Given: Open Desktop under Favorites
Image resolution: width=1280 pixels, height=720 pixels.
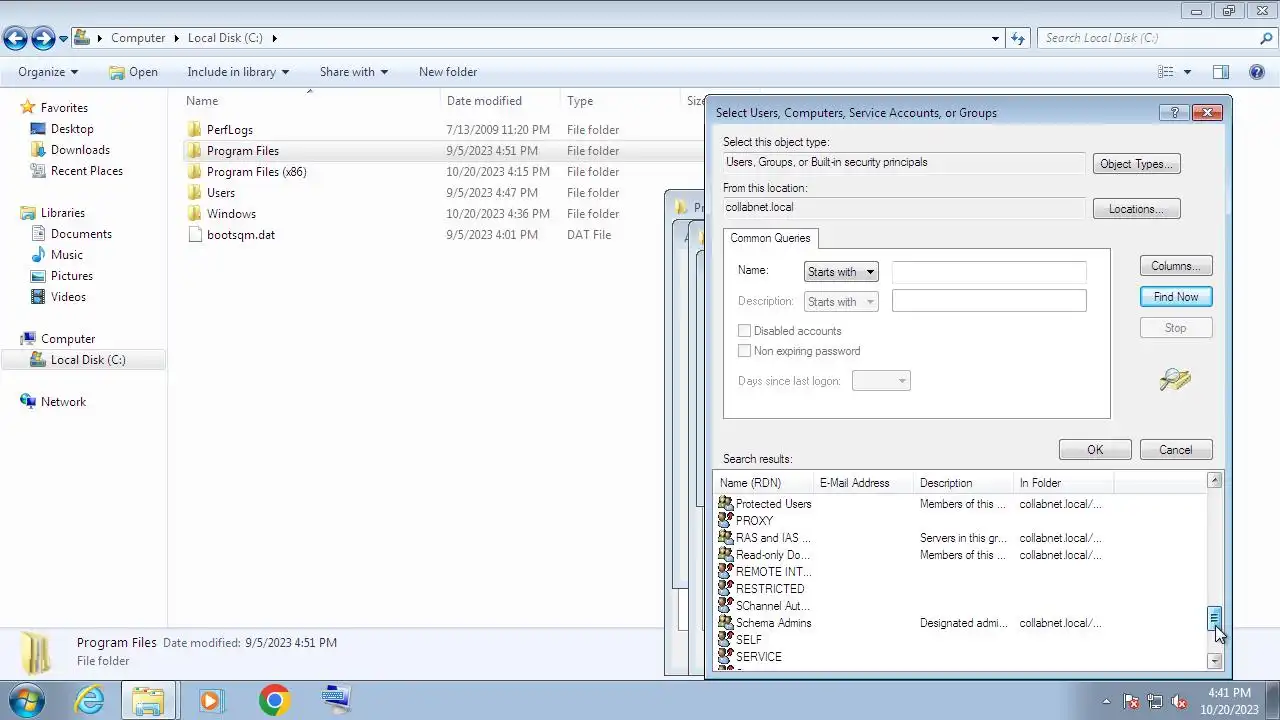Looking at the screenshot, I should click(72, 129).
